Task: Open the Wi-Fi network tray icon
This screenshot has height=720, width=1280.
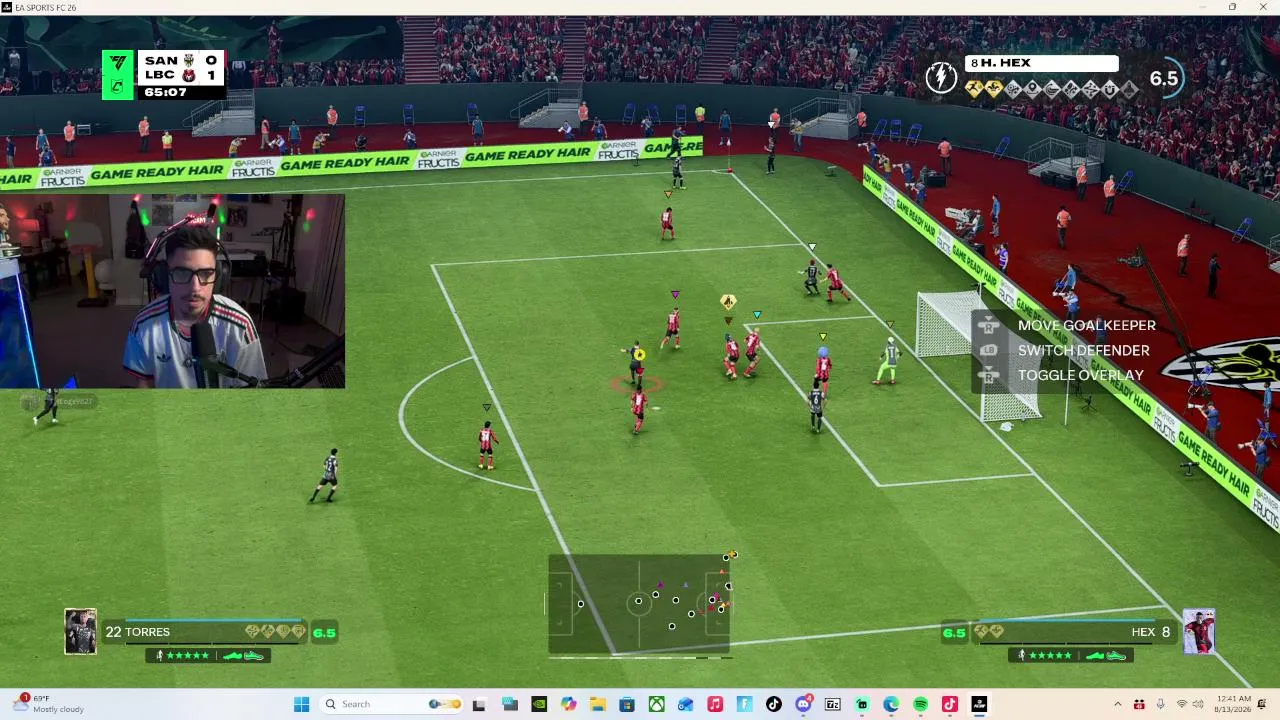Action: pos(1182,704)
